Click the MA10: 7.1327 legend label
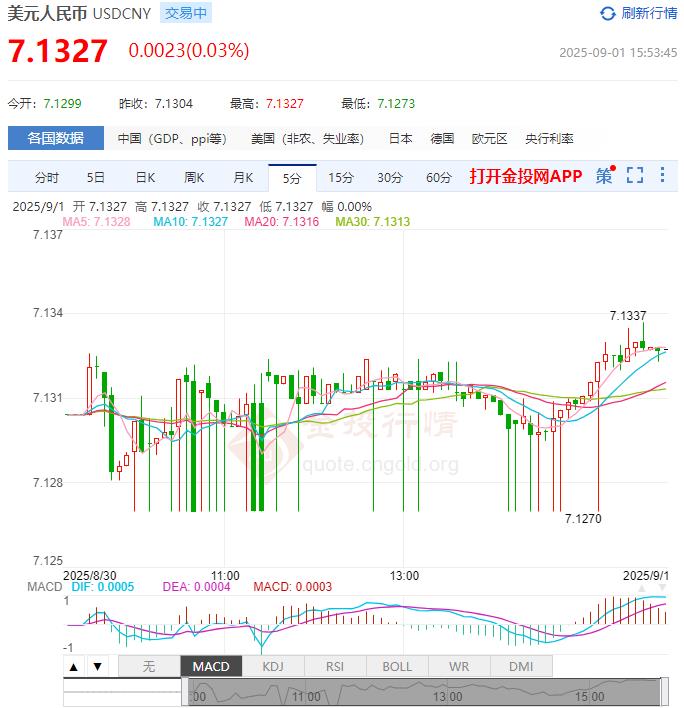 pyautogui.click(x=191, y=222)
